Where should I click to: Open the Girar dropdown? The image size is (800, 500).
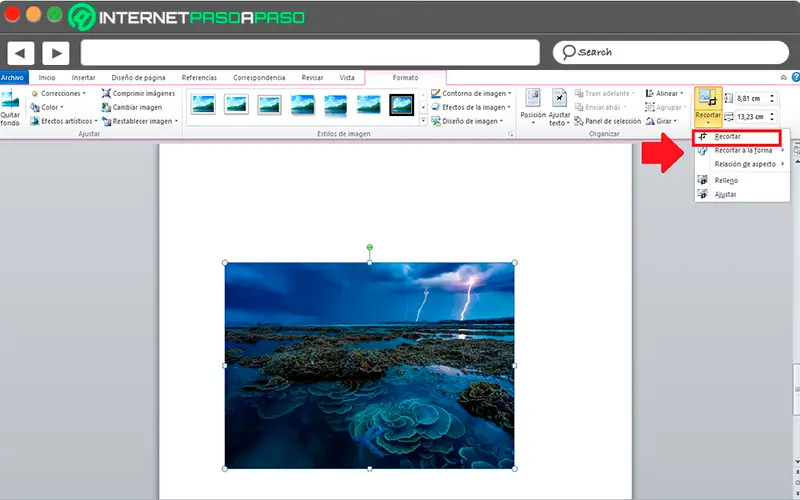point(661,121)
